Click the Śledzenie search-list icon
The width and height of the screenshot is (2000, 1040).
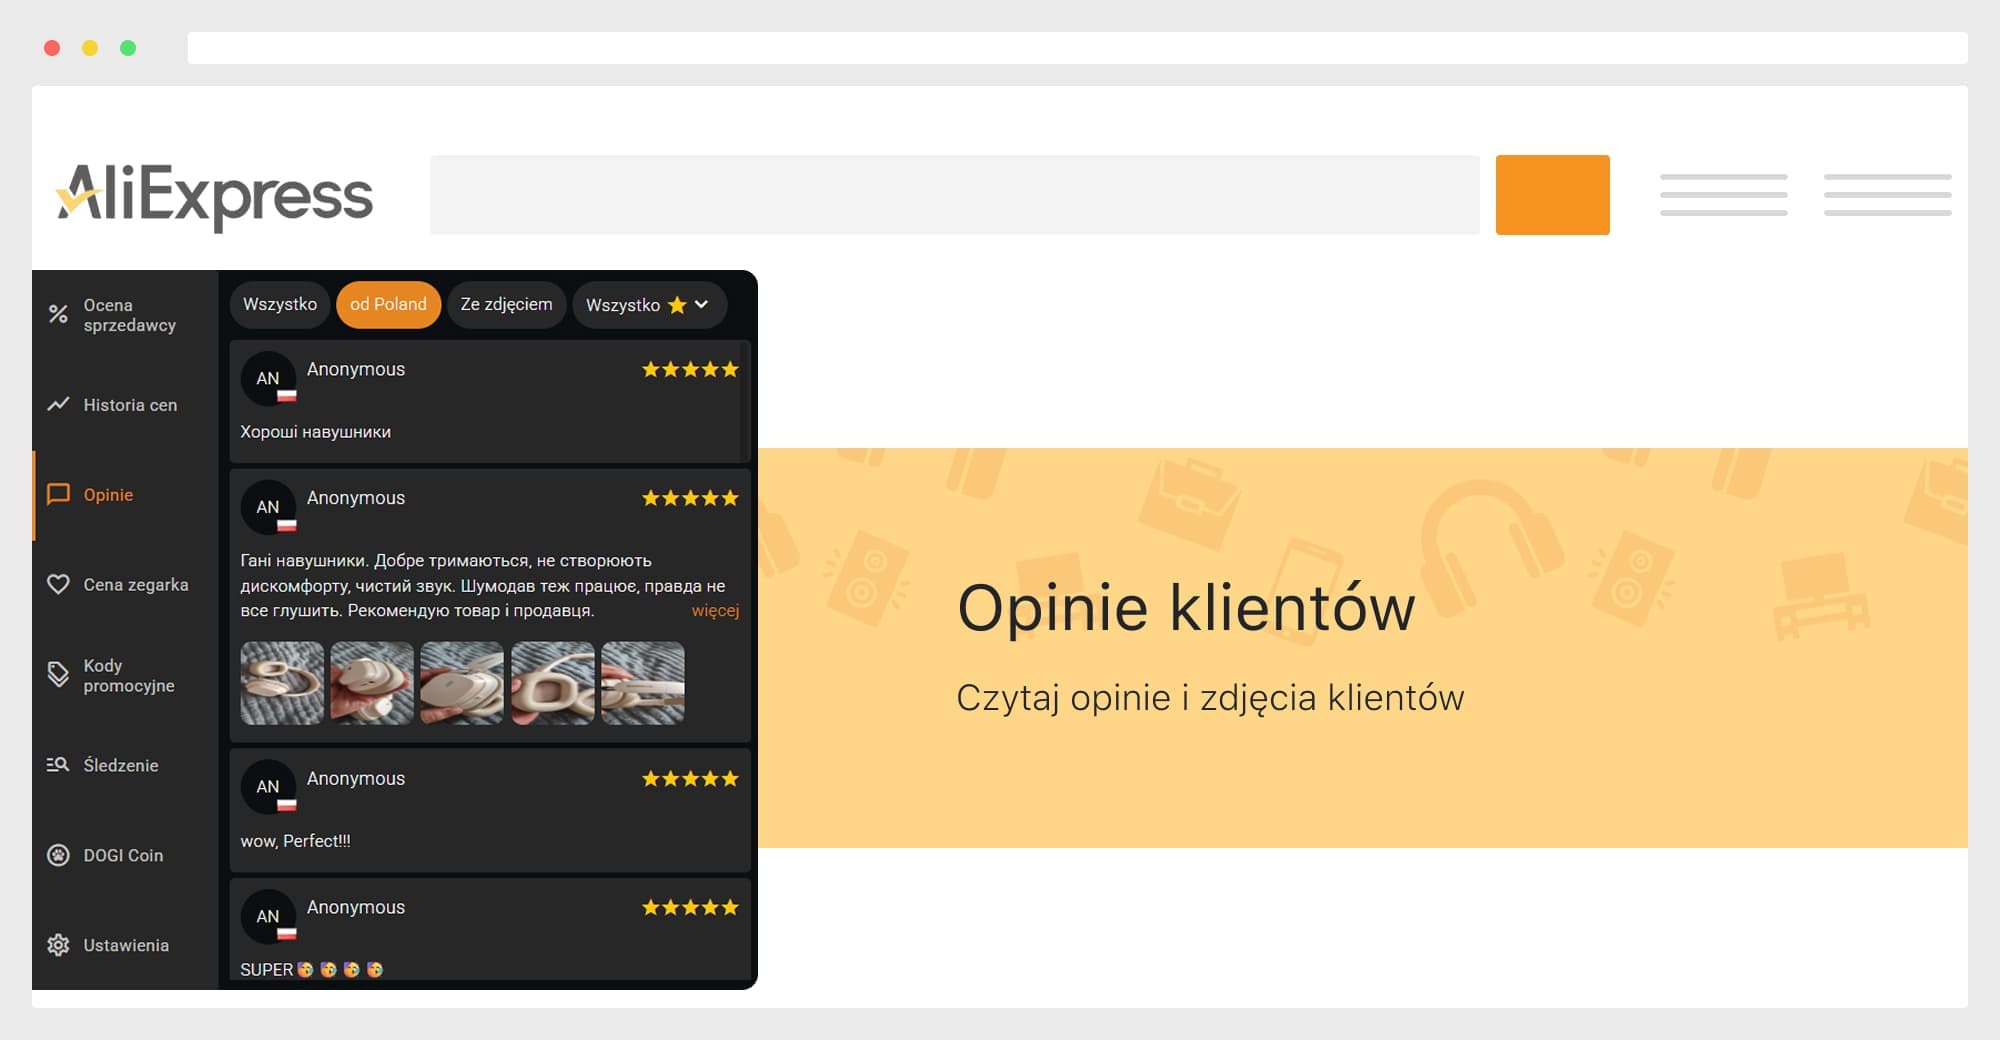click(58, 765)
